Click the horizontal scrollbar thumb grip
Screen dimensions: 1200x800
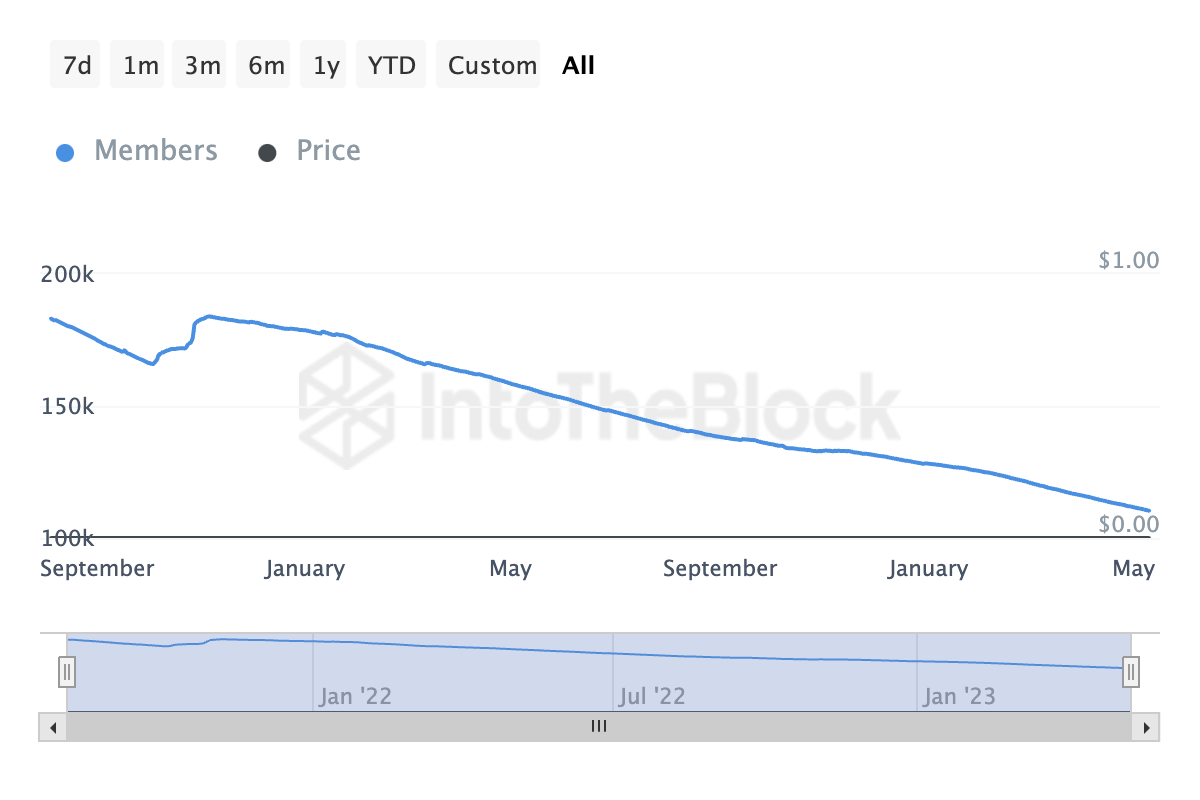(x=599, y=727)
